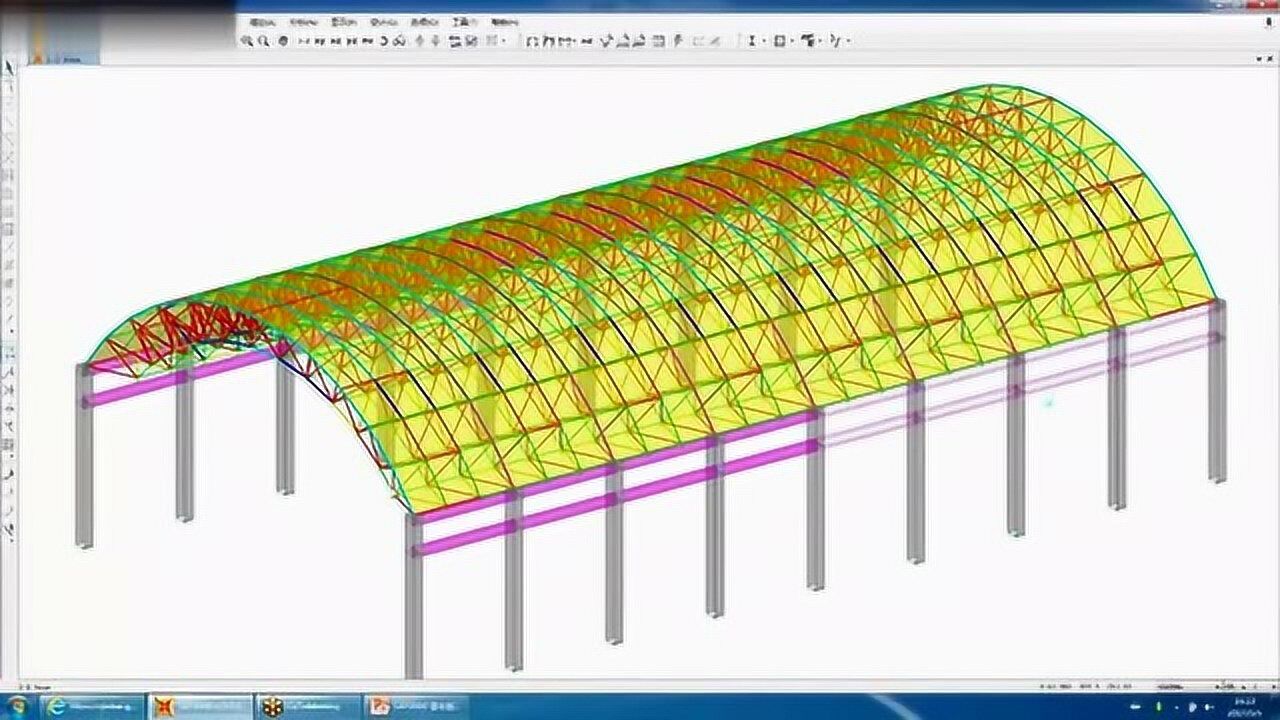This screenshot has width=1280, height=720.
Task: Click the I-section frame icon in toolbar
Action: pyautogui.click(x=753, y=41)
